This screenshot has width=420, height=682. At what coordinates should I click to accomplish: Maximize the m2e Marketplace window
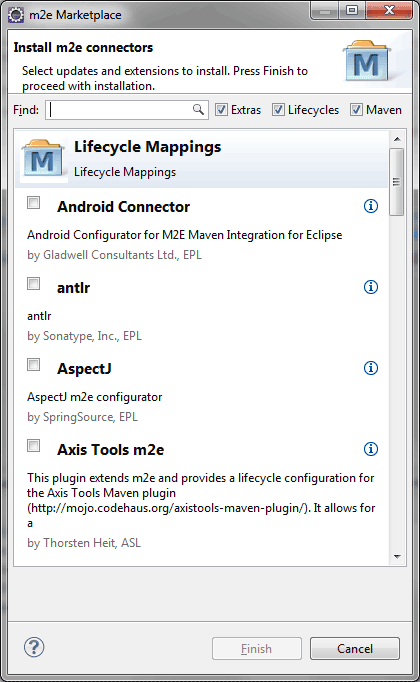click(x=352, y=11)
